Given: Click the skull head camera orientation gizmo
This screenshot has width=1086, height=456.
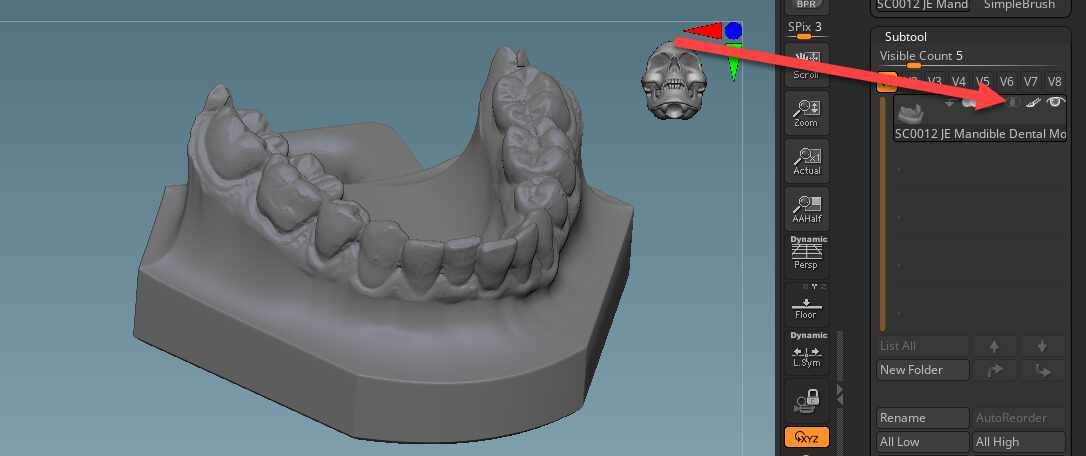Looking at the screenshot, I should pyautogui.click(x=673, y=80).
